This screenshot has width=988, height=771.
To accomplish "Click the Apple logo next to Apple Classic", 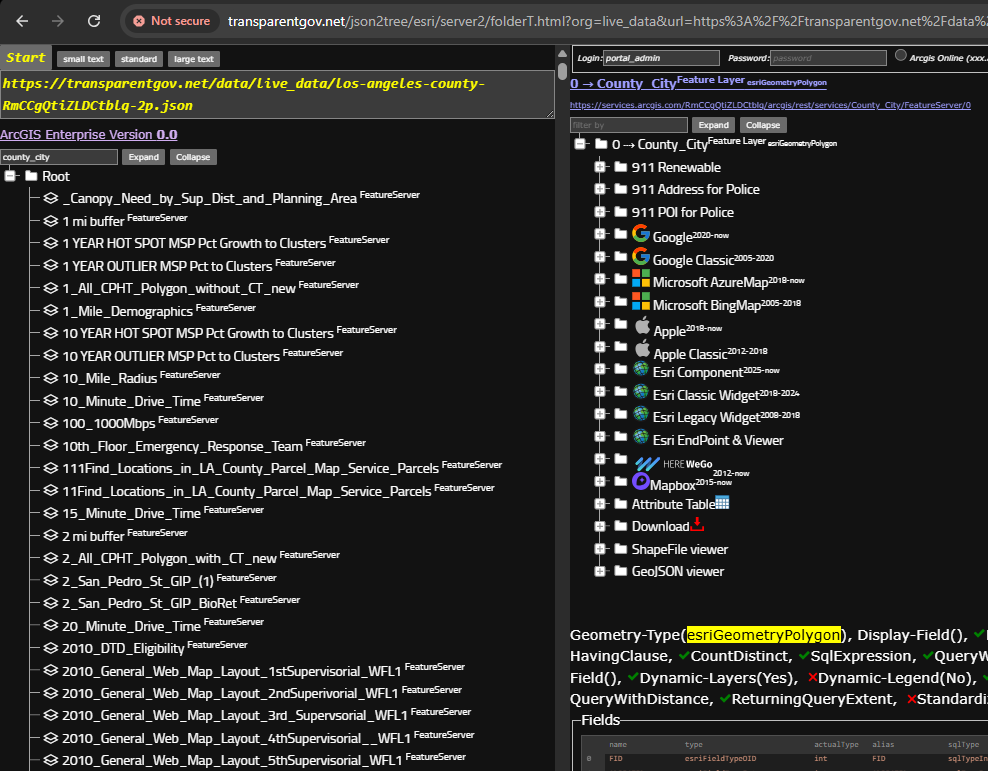I will click(x=642, y=349).
